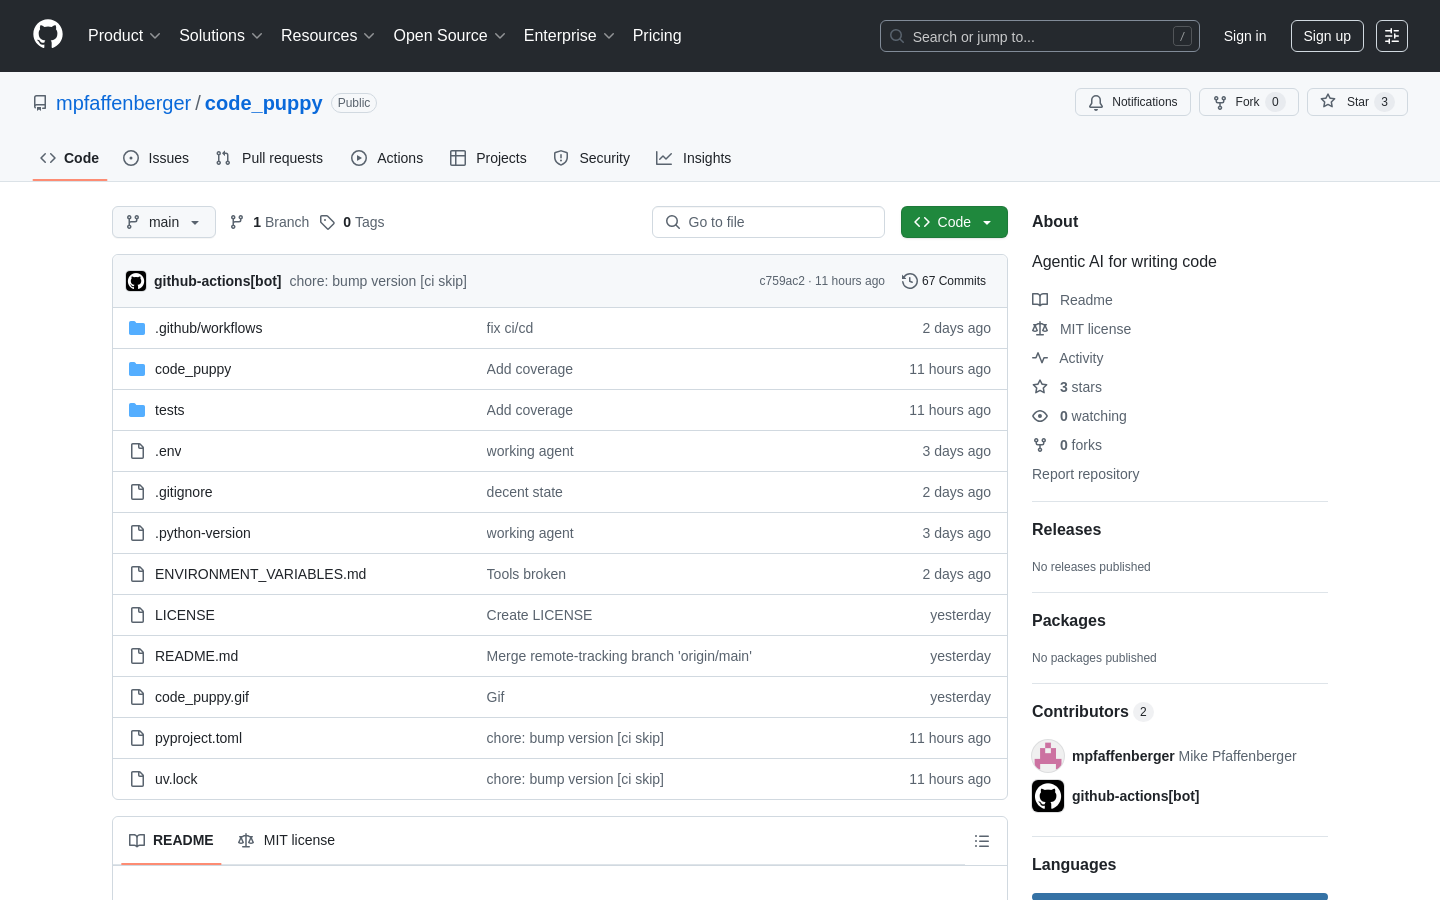Click the Notifications bell button

click(1133, 102)
